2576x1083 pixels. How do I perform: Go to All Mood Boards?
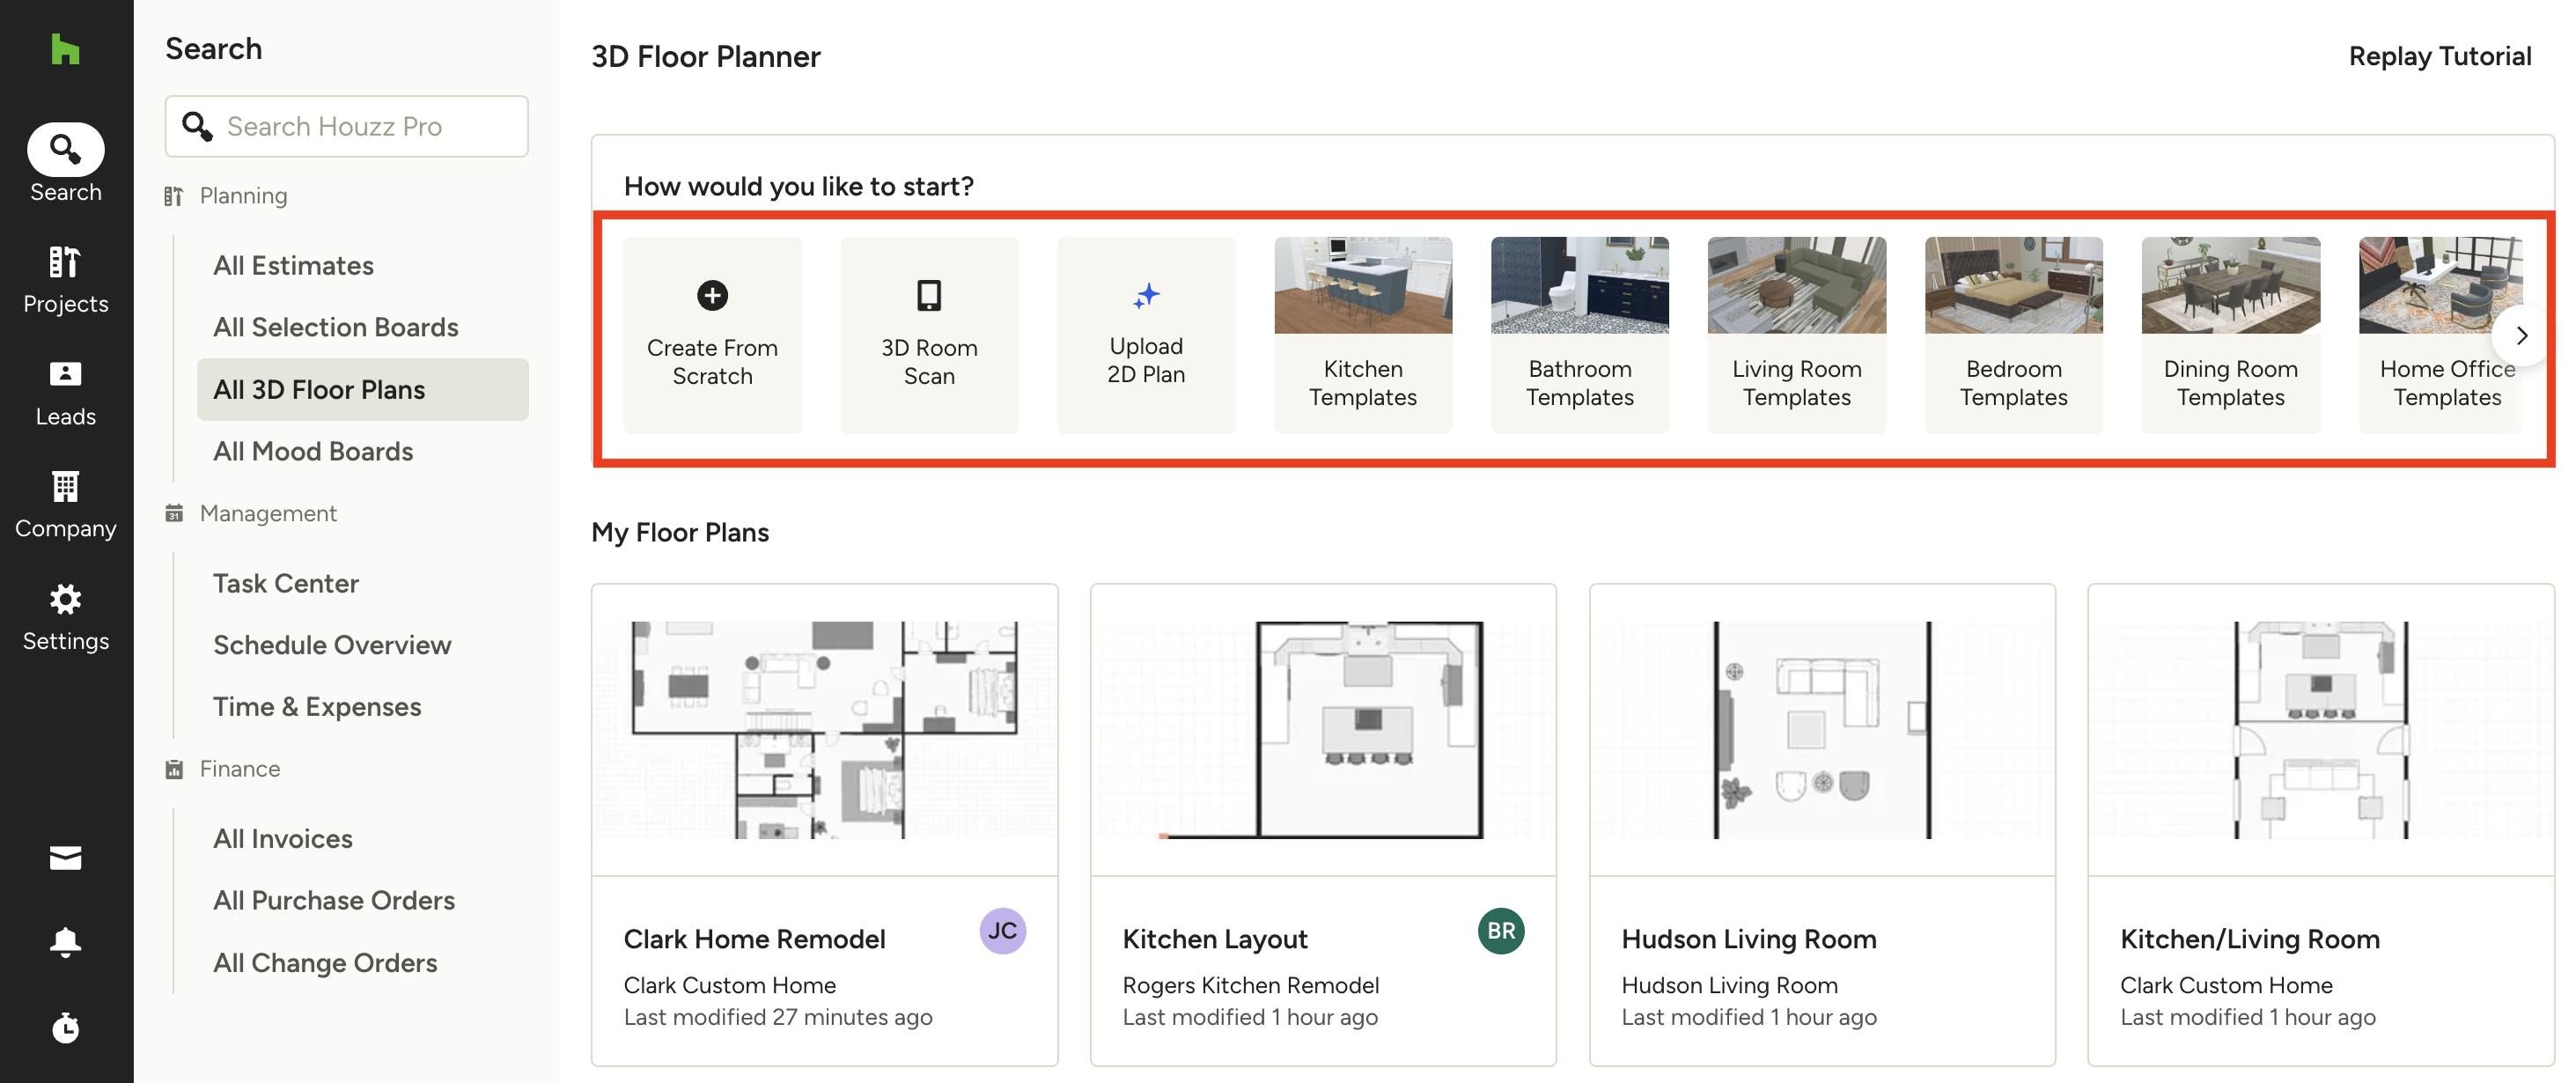pyautogui.click(x=313, y=451)
